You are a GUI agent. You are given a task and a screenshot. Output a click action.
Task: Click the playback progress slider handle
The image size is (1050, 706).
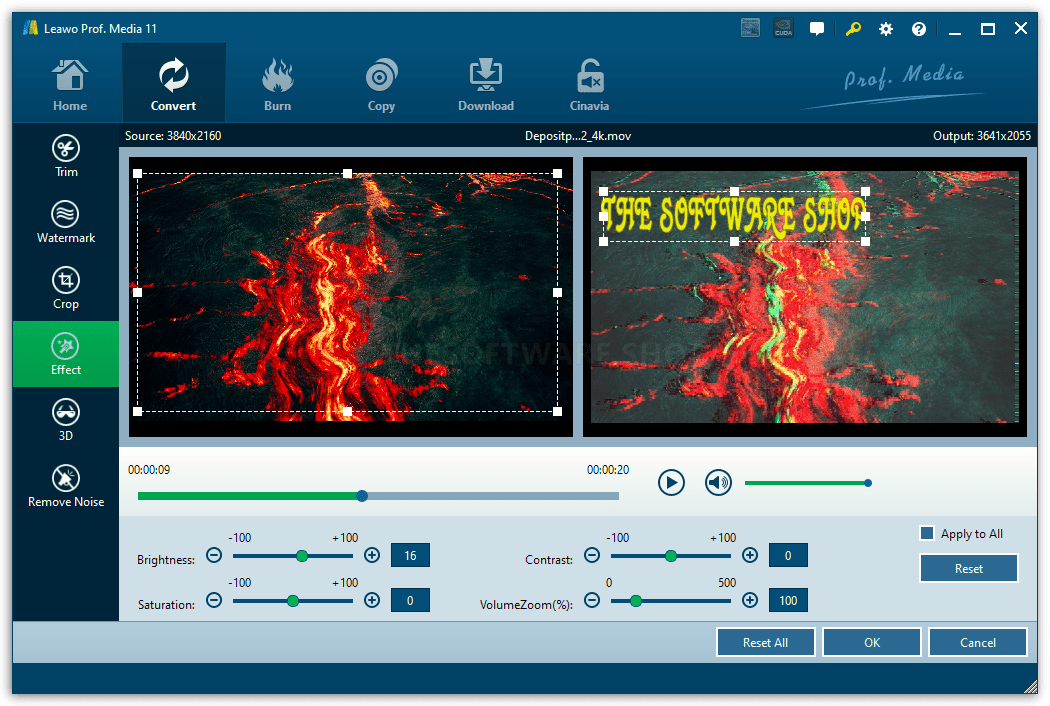[x=362, y=496]
